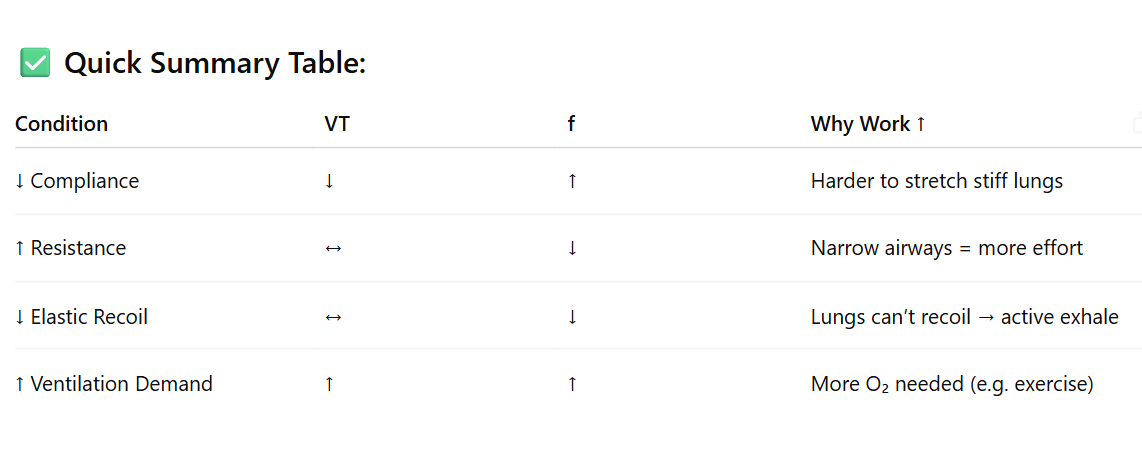Click the Compliance row label
The height and width of the screenshot is (469, 1142).
(x=77, y=181)
